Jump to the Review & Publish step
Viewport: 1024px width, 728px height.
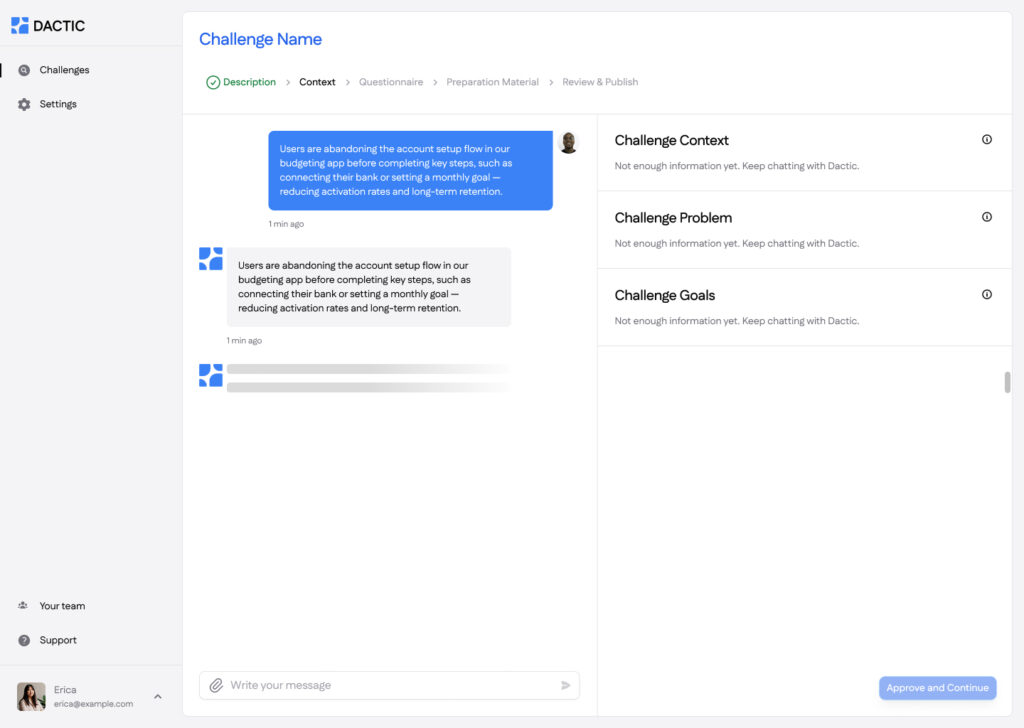point(600,82)
